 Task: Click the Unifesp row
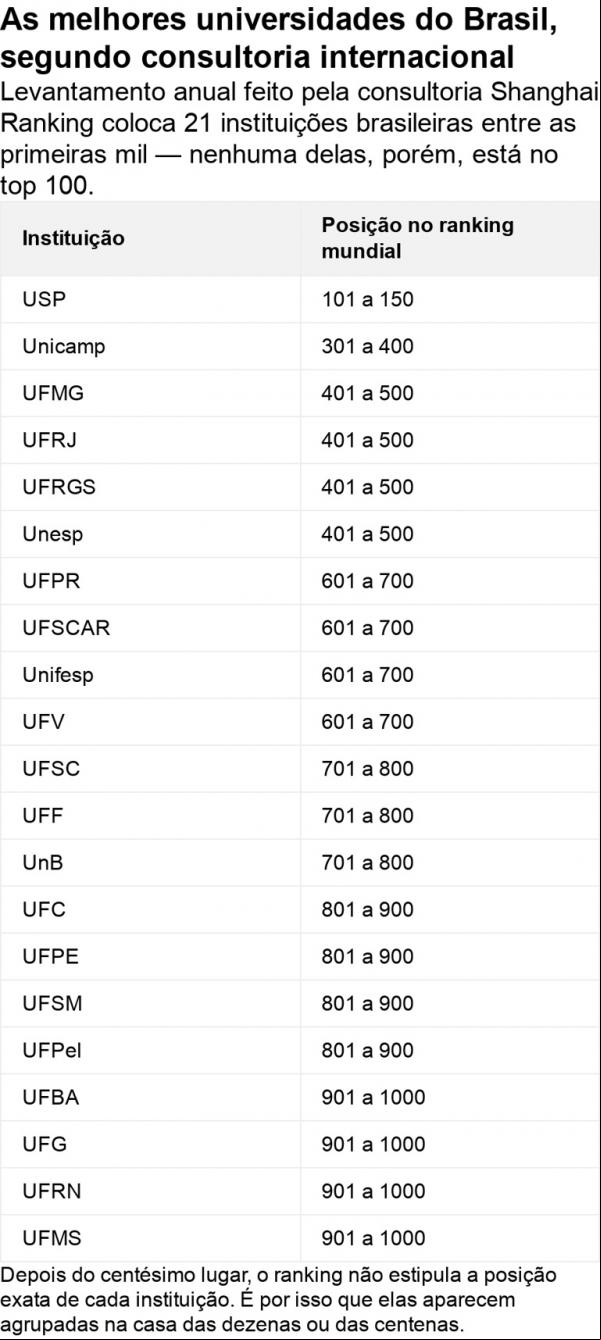300,675
